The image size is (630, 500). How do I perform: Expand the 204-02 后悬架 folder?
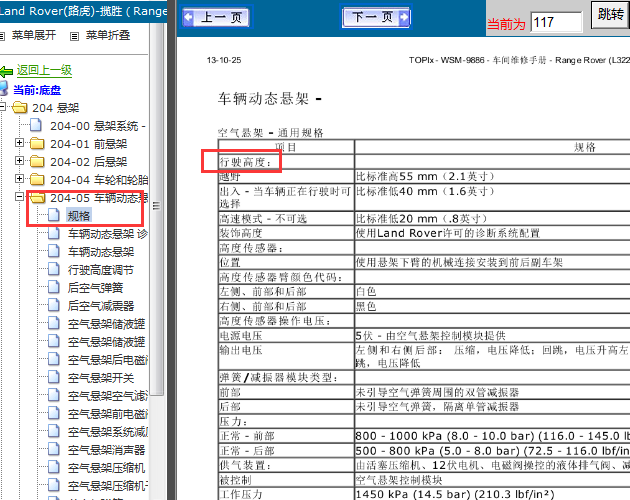pyautogui.click(x=19, y=161)
